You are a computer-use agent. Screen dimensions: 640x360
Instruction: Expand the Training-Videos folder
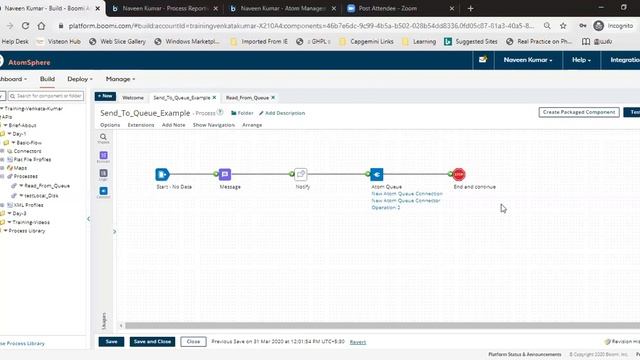click(x=9, y=222)
